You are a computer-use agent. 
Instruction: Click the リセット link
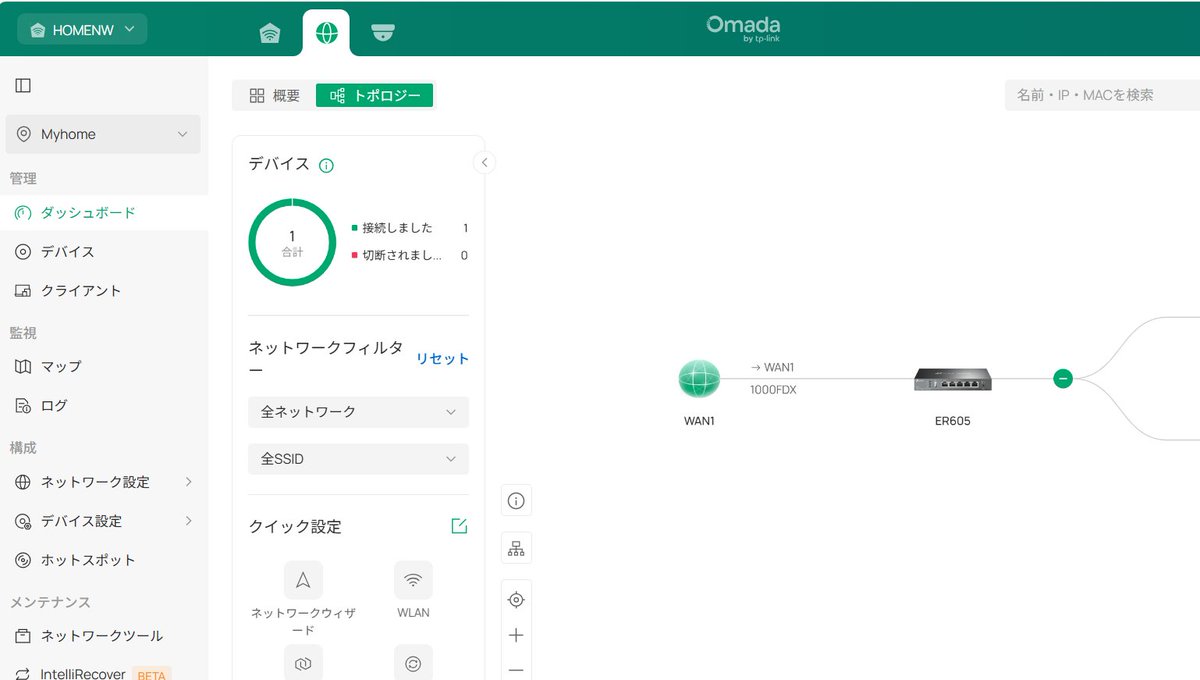tap(442, 359)
